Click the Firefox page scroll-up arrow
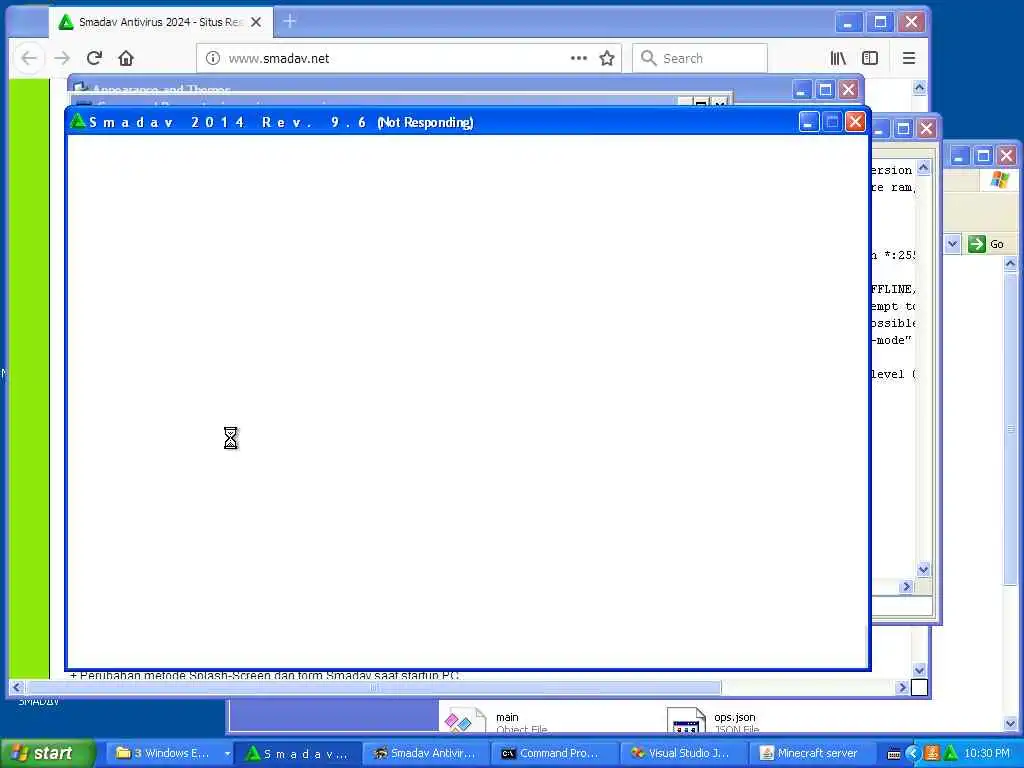Image resolution: width=1024 pixels, height=768 pixels. [919, 88]
